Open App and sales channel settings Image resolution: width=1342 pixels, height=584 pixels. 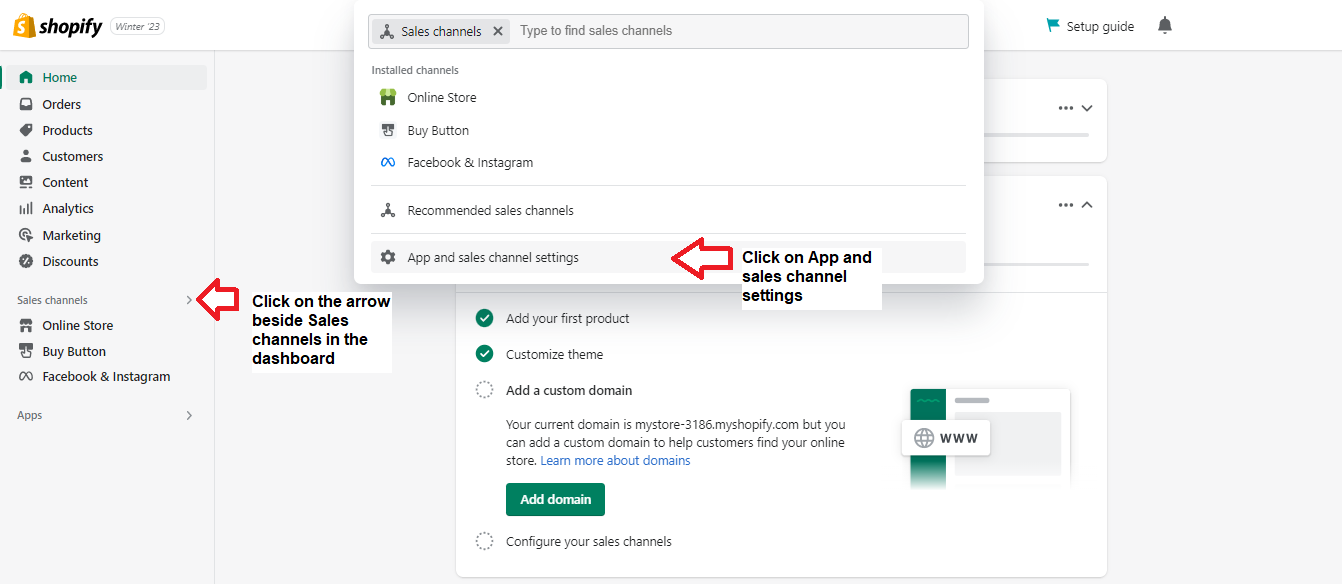(668, 257)
